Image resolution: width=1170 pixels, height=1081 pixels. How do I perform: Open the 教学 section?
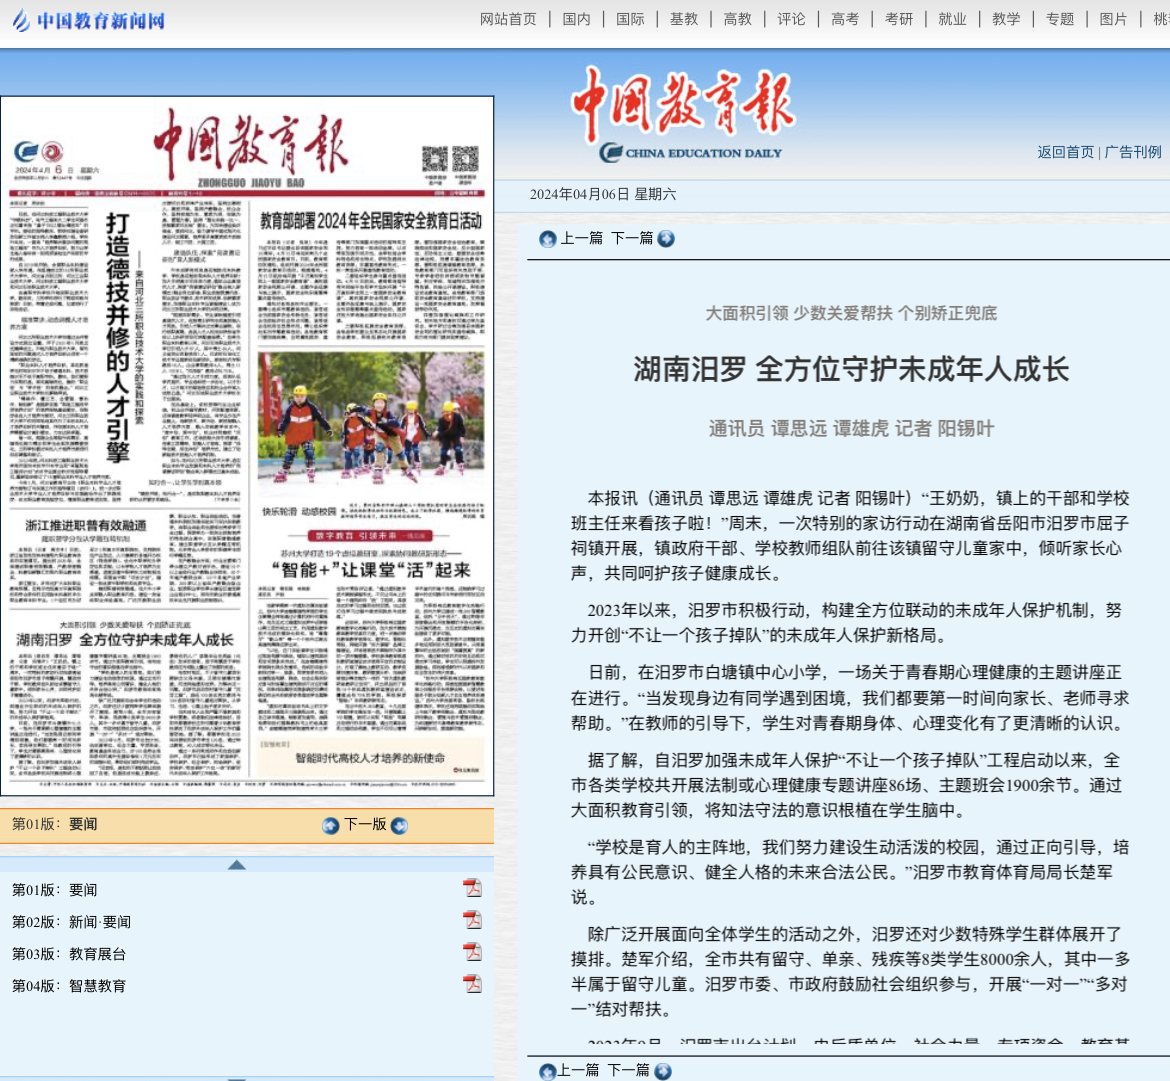pyautogui.click(x=1006, y=19)
